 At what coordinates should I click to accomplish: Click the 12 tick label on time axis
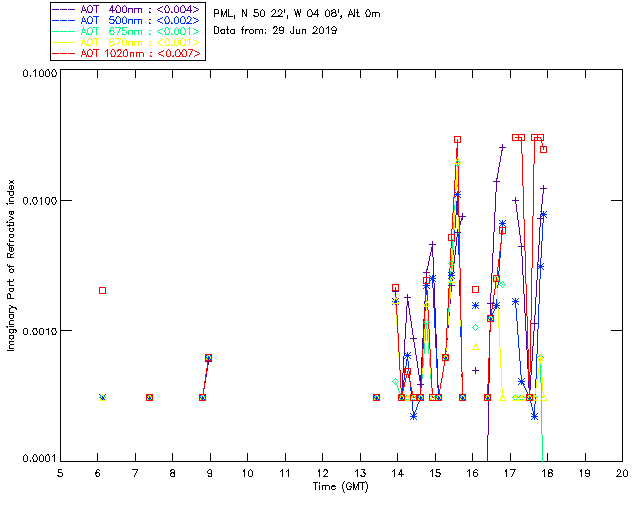322,473
